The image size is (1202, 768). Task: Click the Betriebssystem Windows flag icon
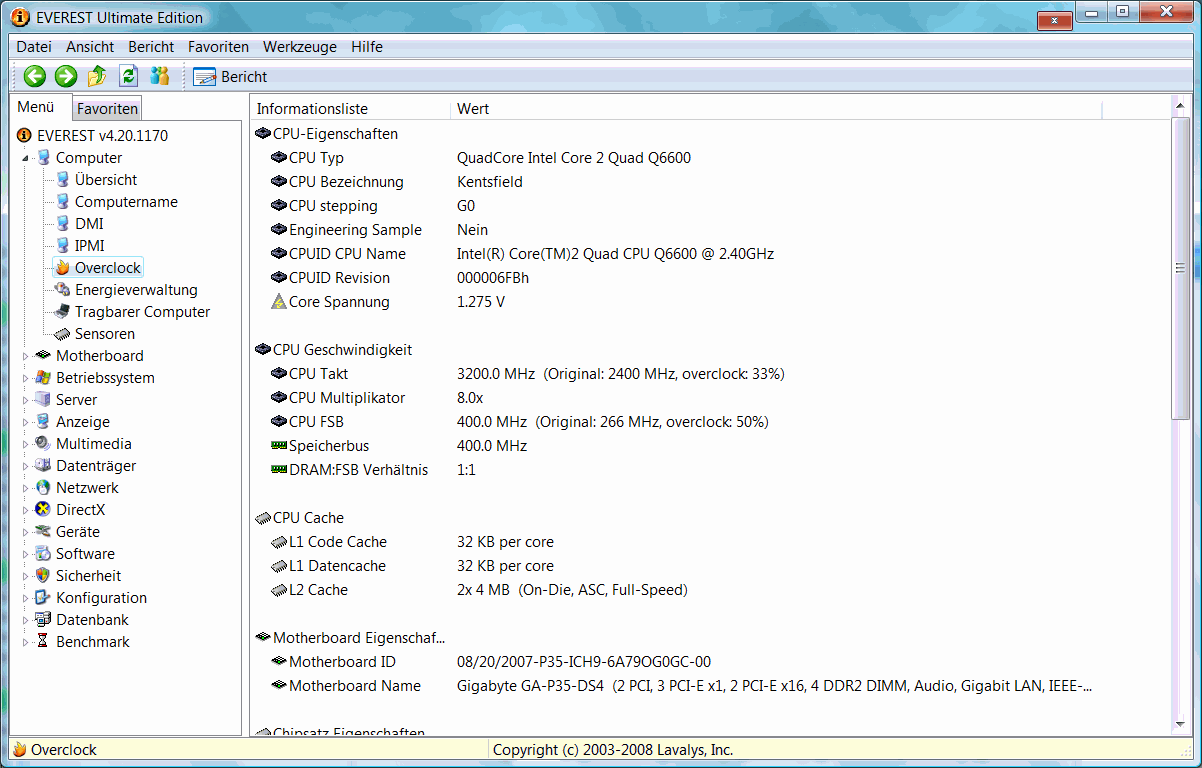click(43, 377)
